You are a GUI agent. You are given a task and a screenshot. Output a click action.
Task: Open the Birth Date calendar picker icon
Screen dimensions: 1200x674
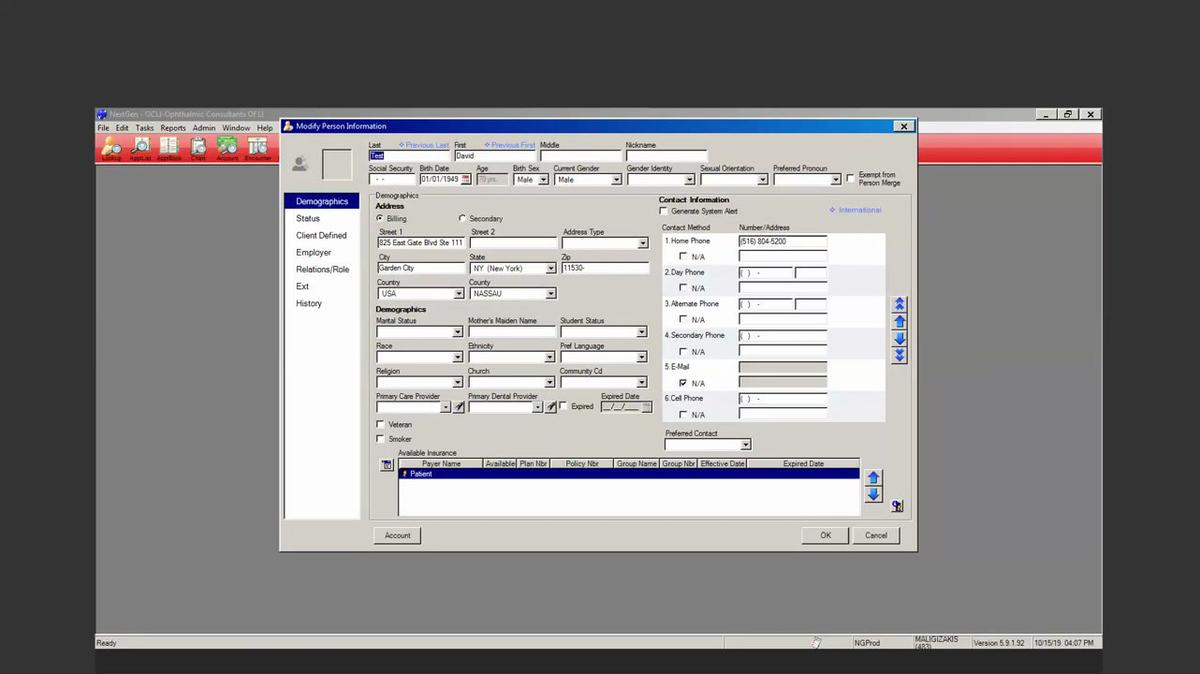tap(465, 178)
